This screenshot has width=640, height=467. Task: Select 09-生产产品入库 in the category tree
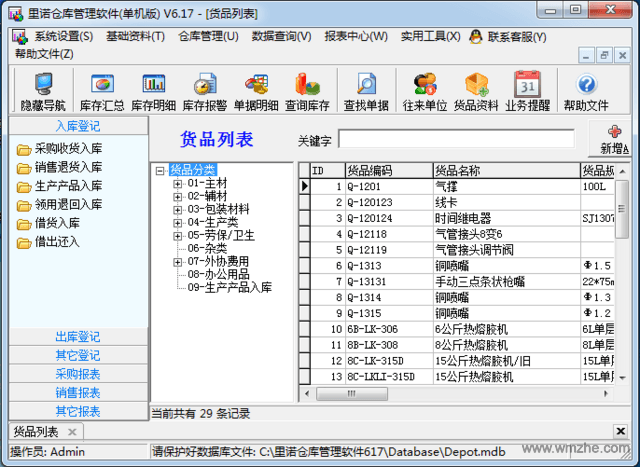pyautogui.click(x=230, y=287)
